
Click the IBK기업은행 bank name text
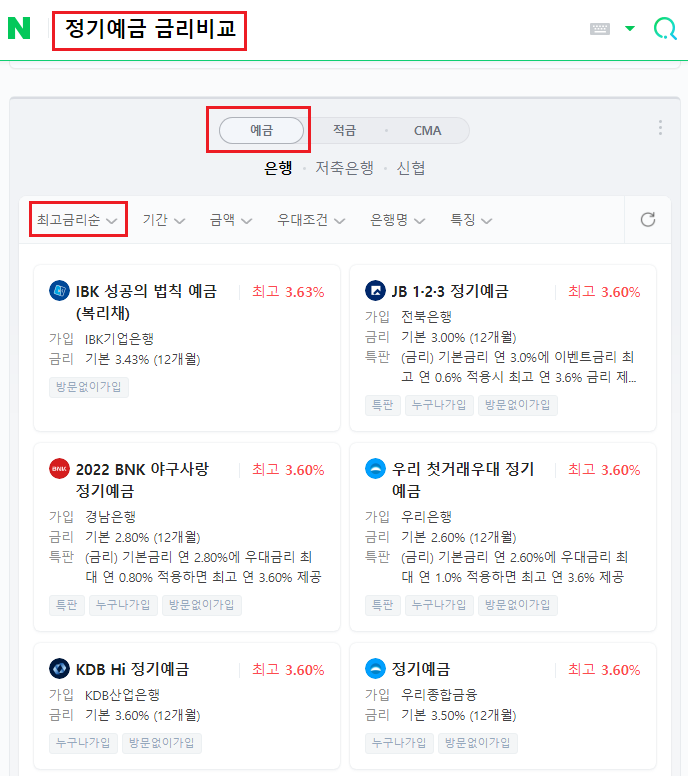click(x=119, y=339)
